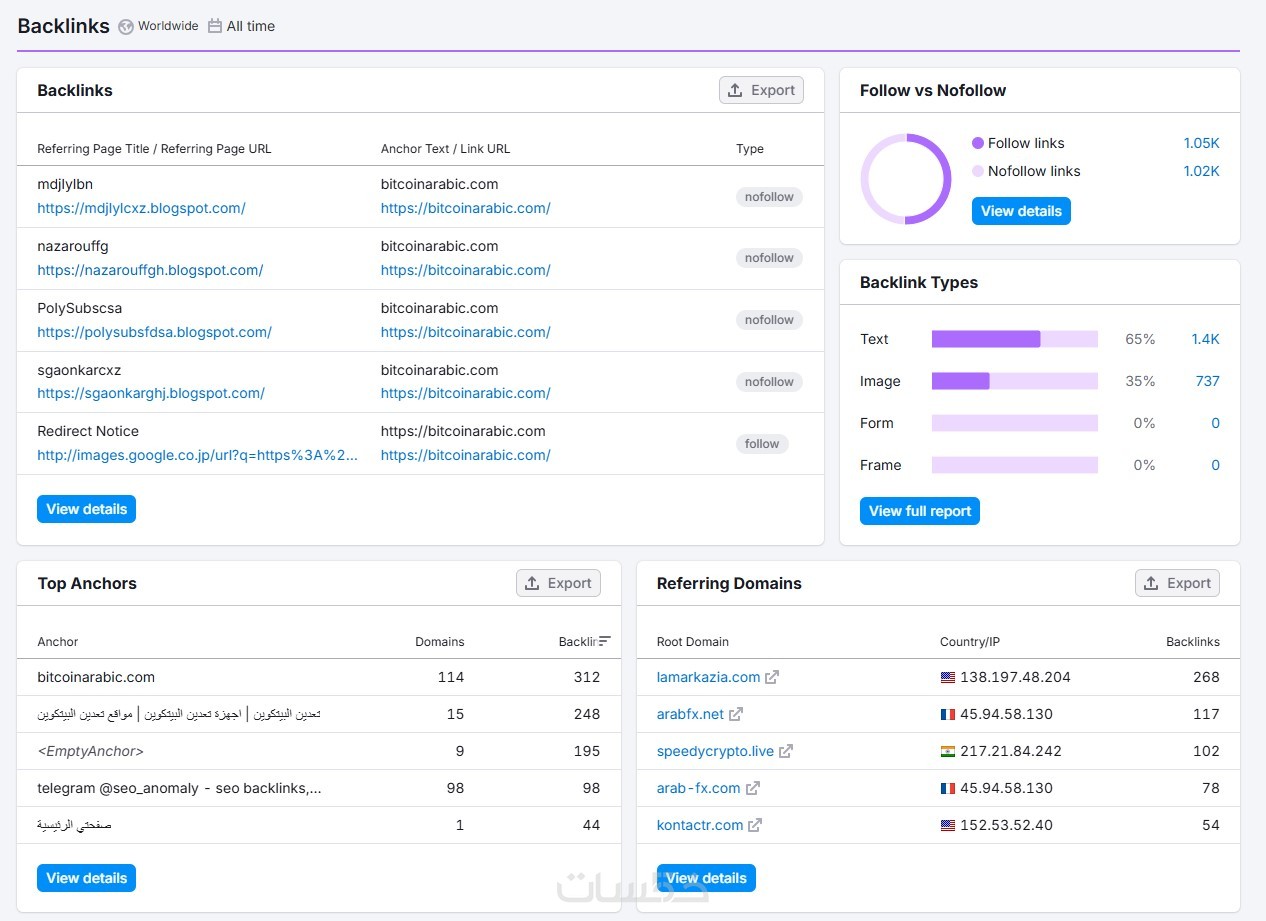Screen dimensions: 1266x921
Task: Open the Backlink Types full report
Action: [919, 511]
